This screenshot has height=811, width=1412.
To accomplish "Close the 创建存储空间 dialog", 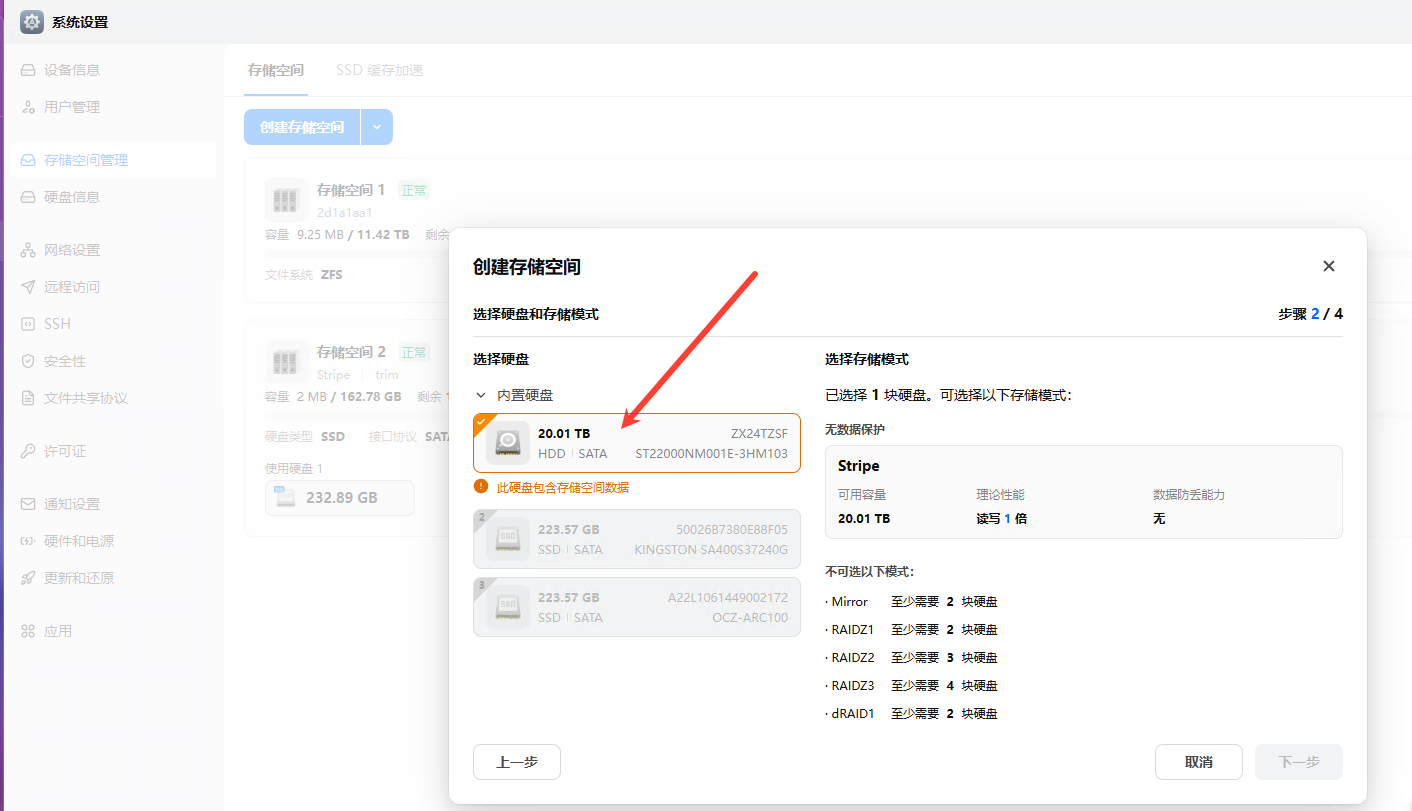I will pyautogui.click(x=1329, y=266).
